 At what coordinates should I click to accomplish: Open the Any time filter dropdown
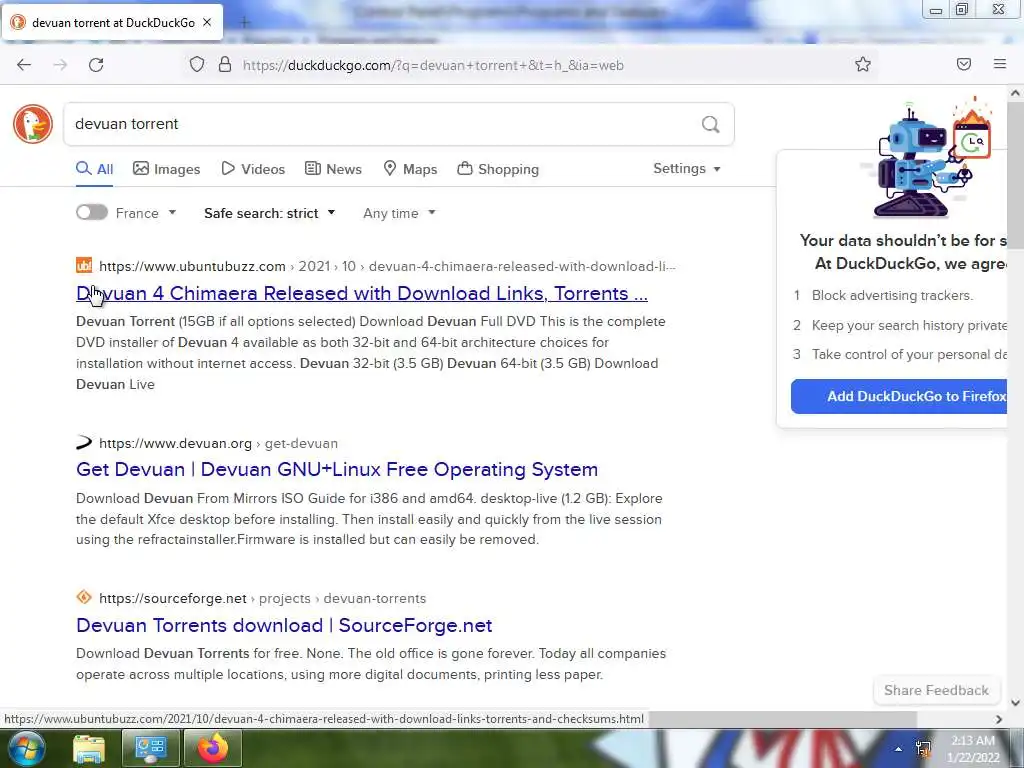point(399,213)
